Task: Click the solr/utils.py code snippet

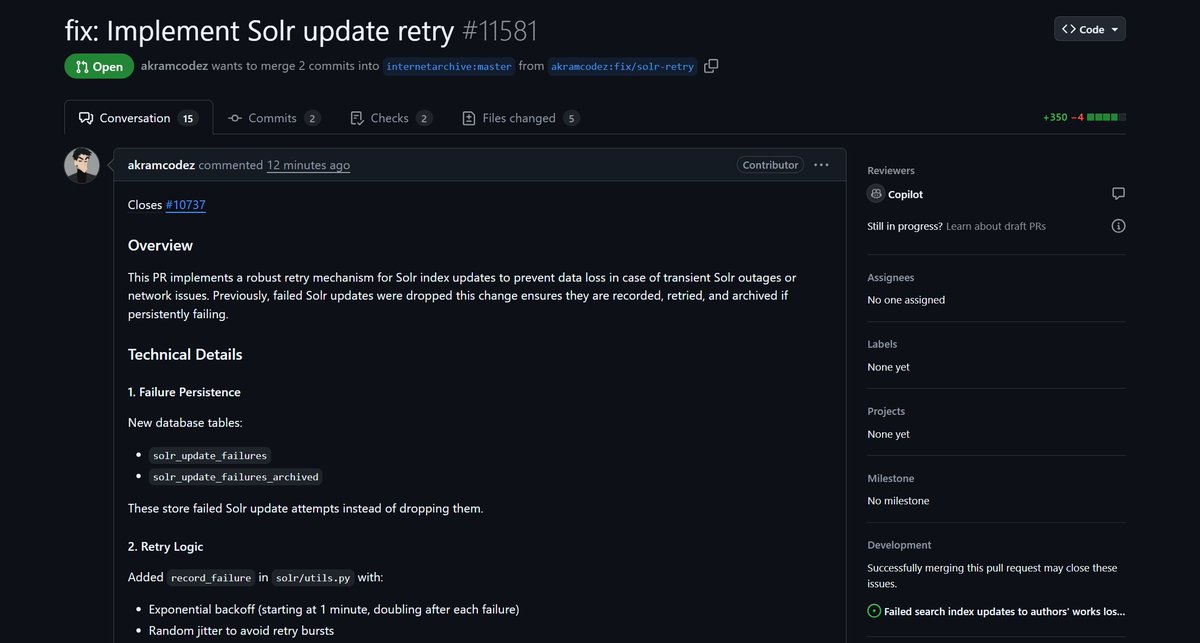Action: (315, 578)
